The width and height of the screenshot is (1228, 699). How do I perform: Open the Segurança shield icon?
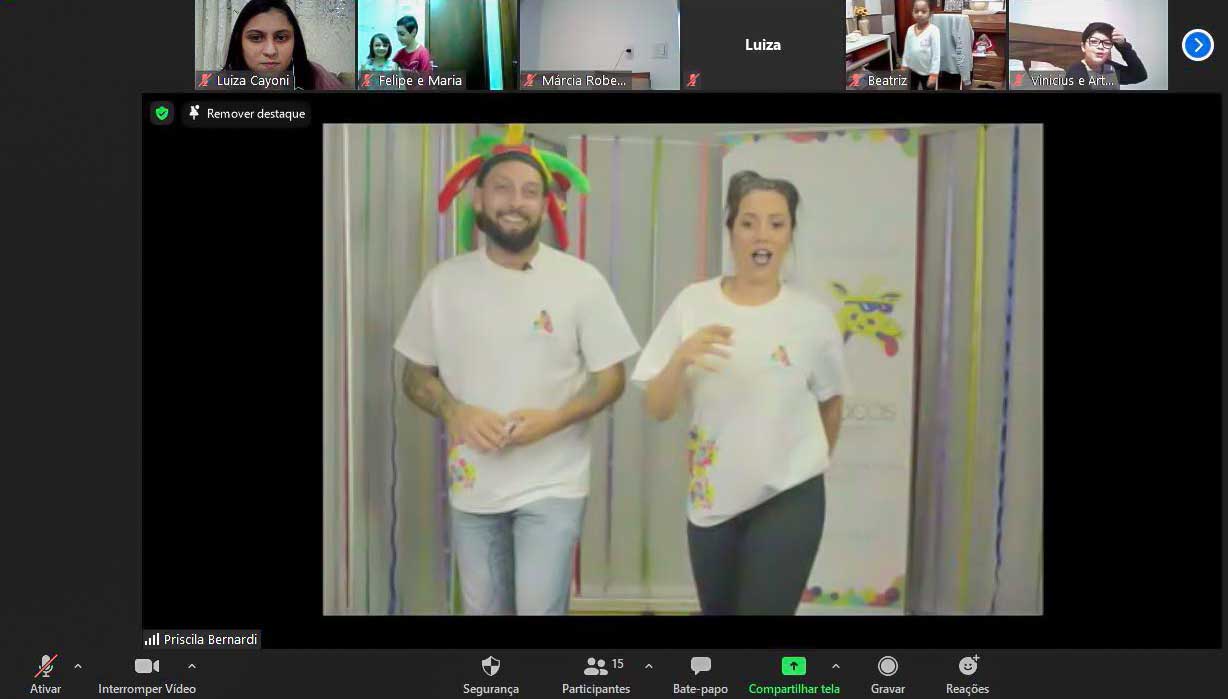(490, 667)
